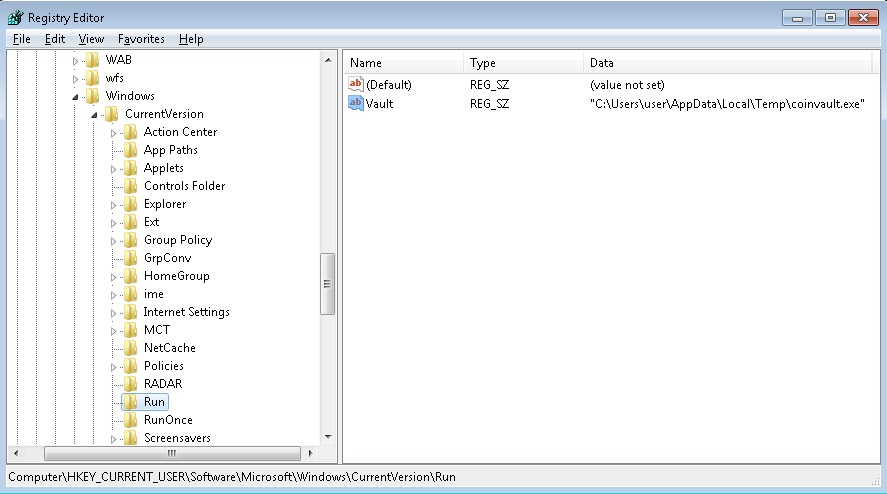Click the Windows key folder icon
This screenshot has height=494, width=887.
[x=93, y=96]
